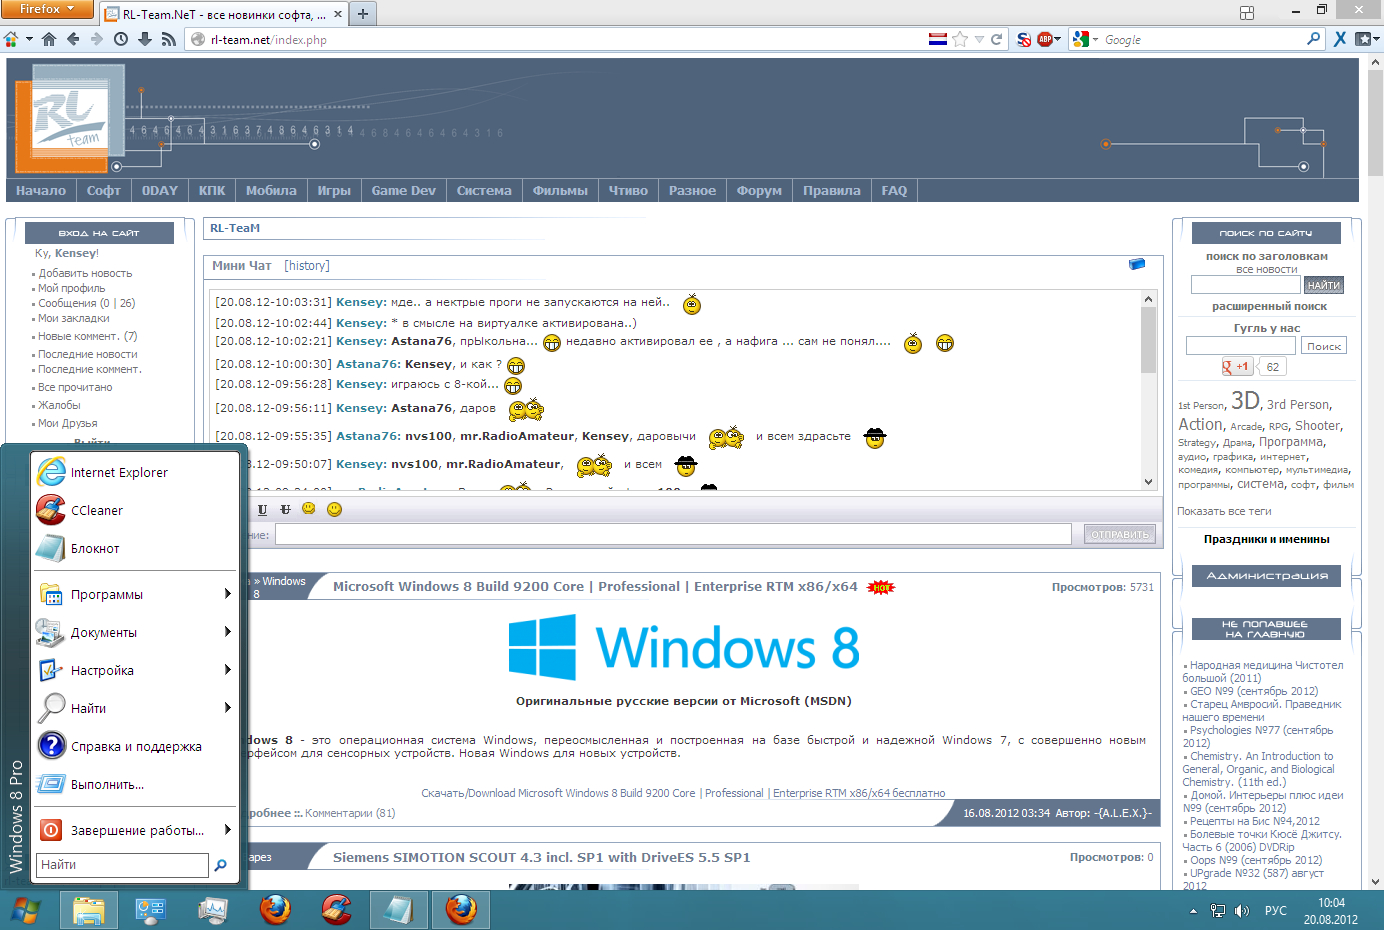This screenshot has height=930, width=1384.
Task: Click the blue icon in the Мини Чат header
Action: coord(1137,264)
